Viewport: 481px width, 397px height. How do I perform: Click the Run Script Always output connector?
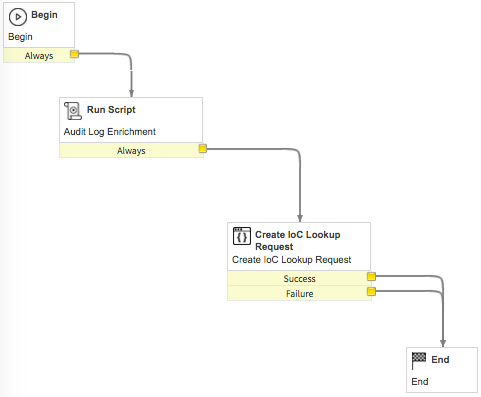203,148
